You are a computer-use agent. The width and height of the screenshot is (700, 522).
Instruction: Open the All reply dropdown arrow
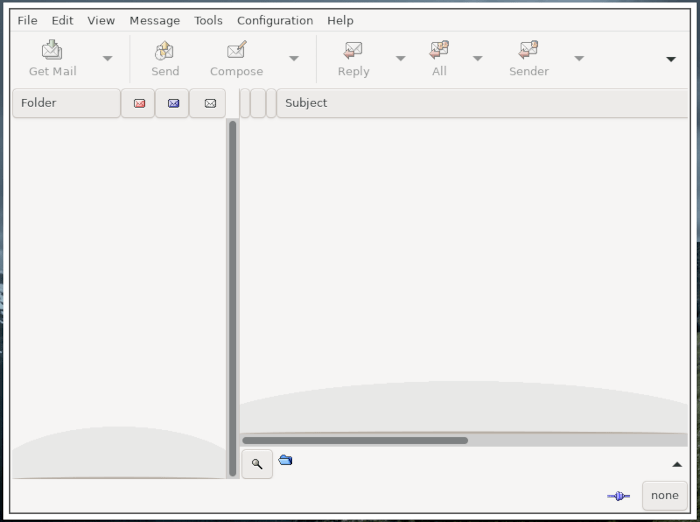[477, 58]
